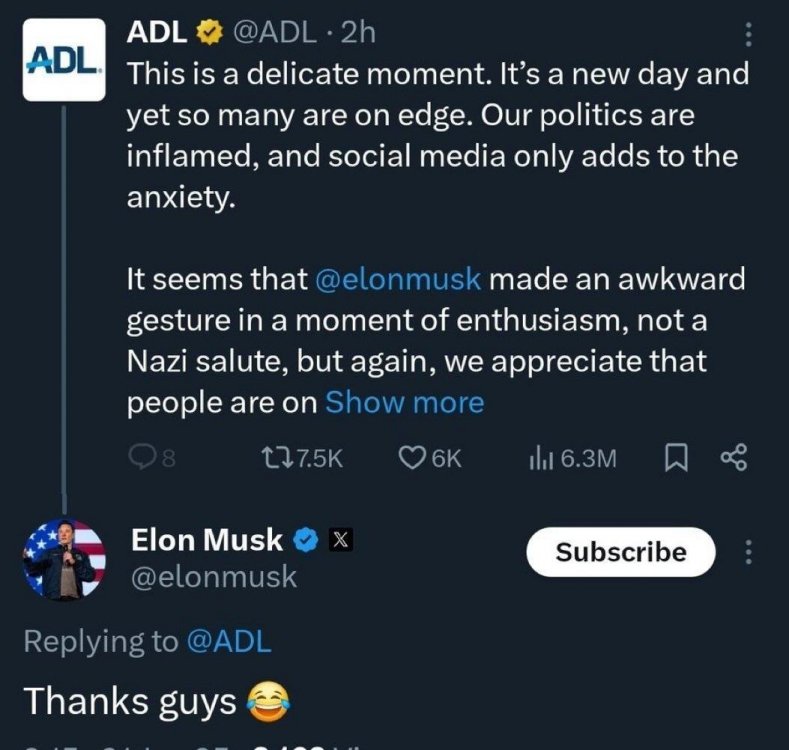This screenshot has height=750, width=789.
Task: Click the @elonmusk mention in ADL's post
Action: (x=398, y=279)
